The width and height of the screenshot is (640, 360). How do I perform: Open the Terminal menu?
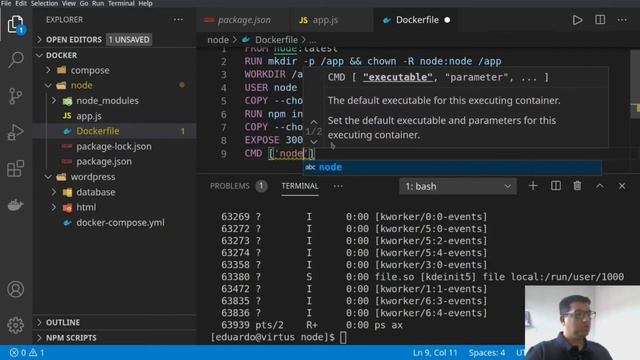(x=121, y=3)
